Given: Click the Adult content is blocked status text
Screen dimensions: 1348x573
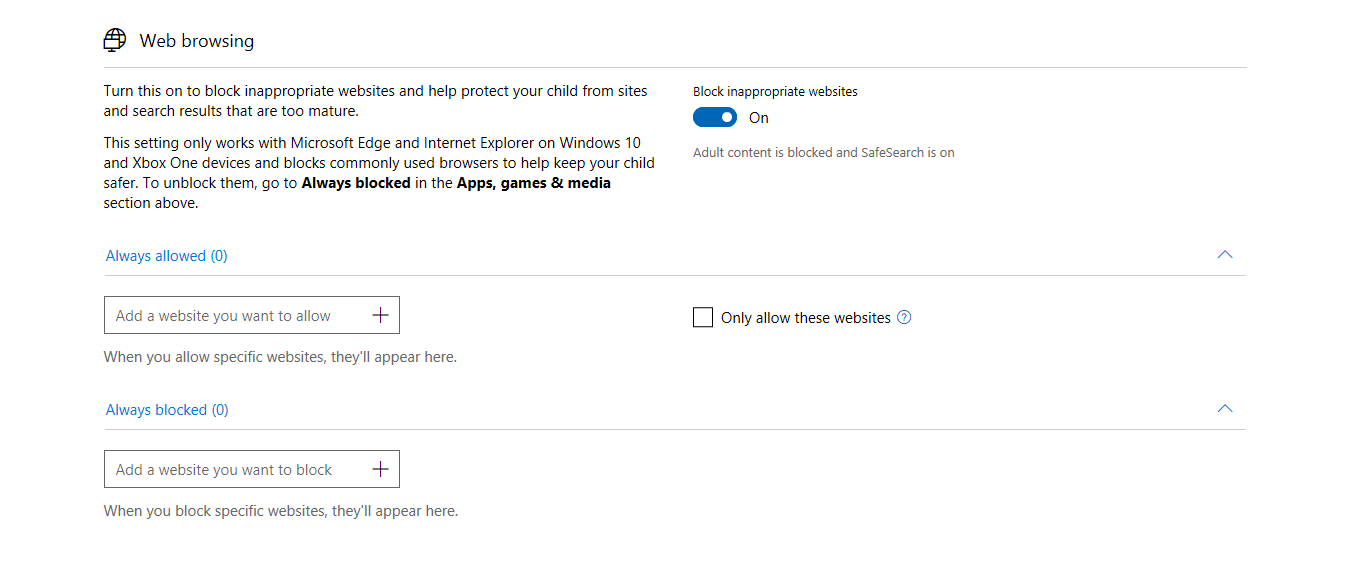Looking at the screenshot, I should [823, 153].
